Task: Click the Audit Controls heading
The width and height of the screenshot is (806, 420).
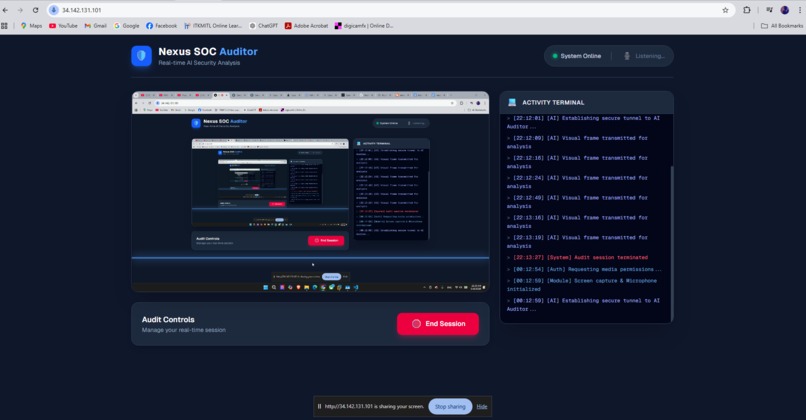Action: (x=168, y=319)
